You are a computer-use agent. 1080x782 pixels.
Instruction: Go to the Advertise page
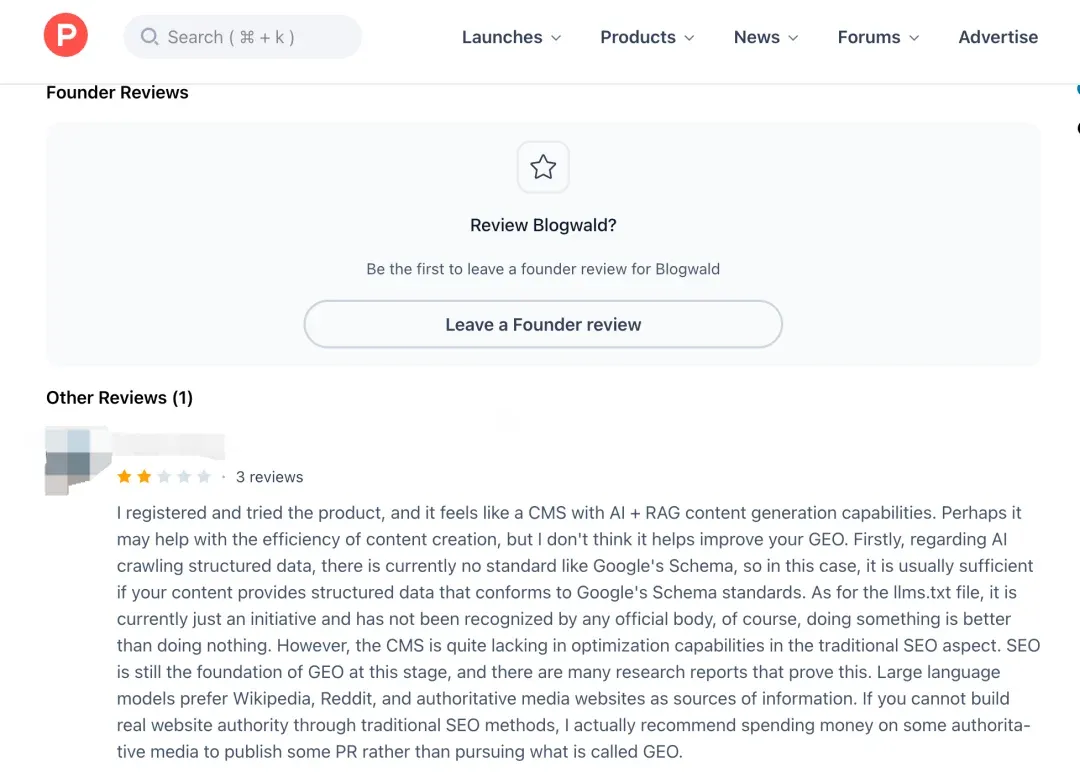coord(998,37)
